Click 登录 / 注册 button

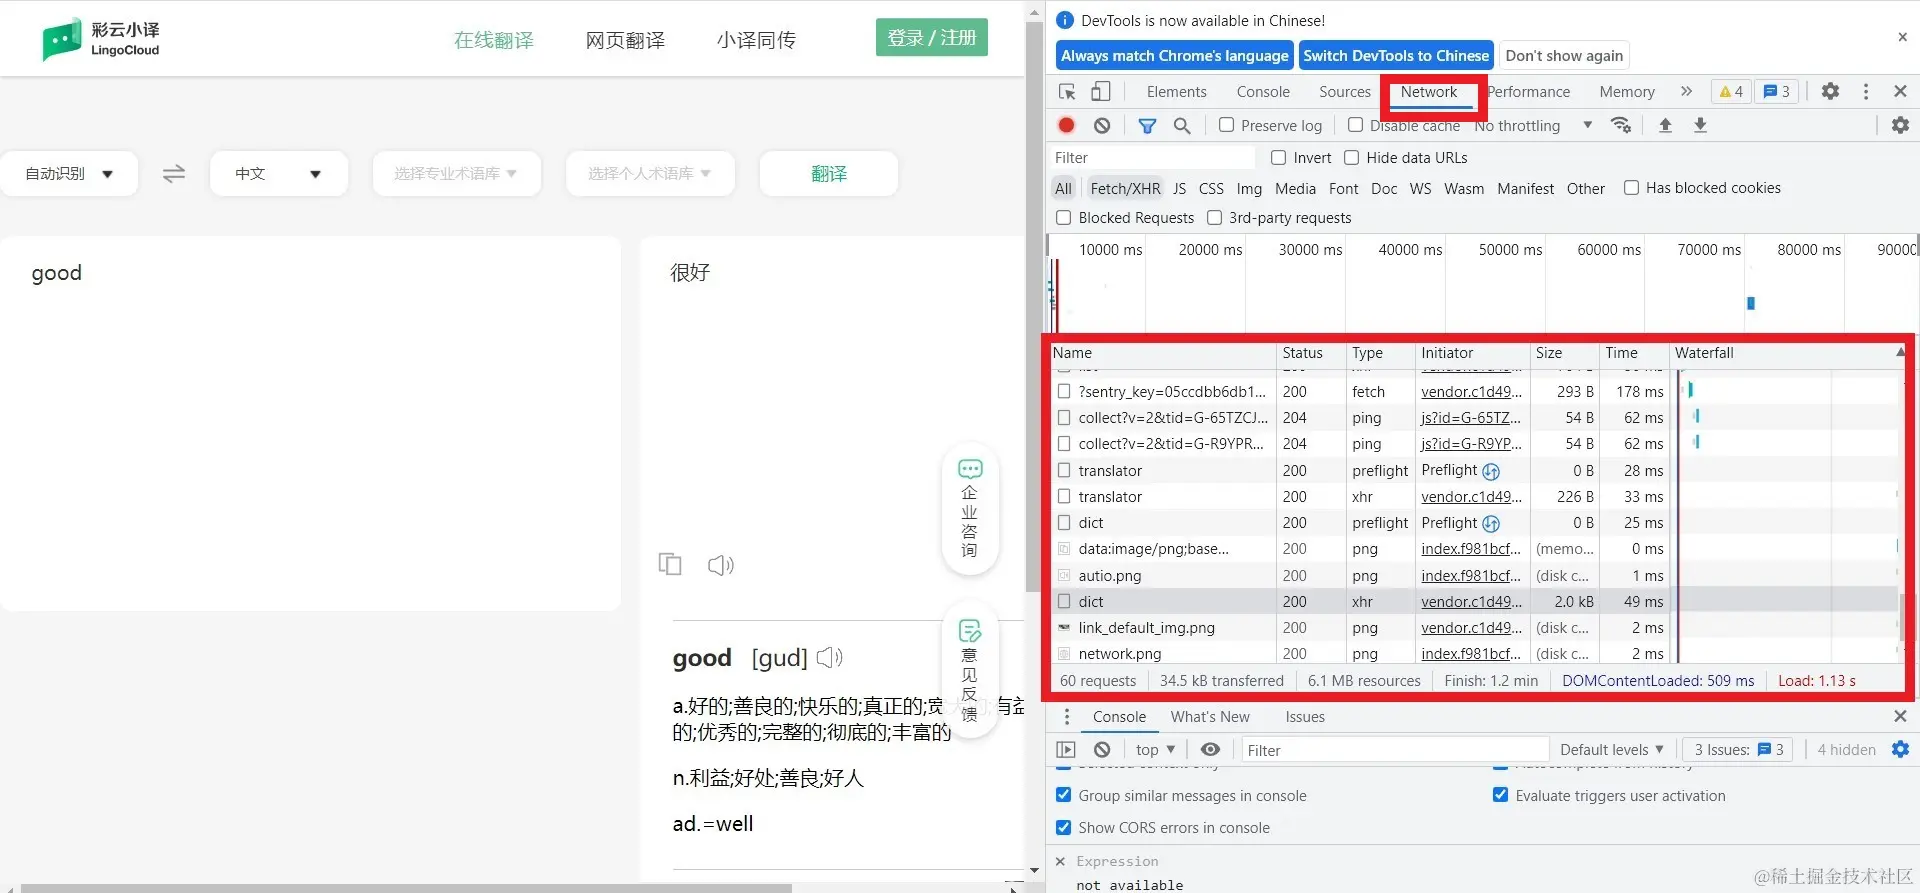click(x=931, y=38)
